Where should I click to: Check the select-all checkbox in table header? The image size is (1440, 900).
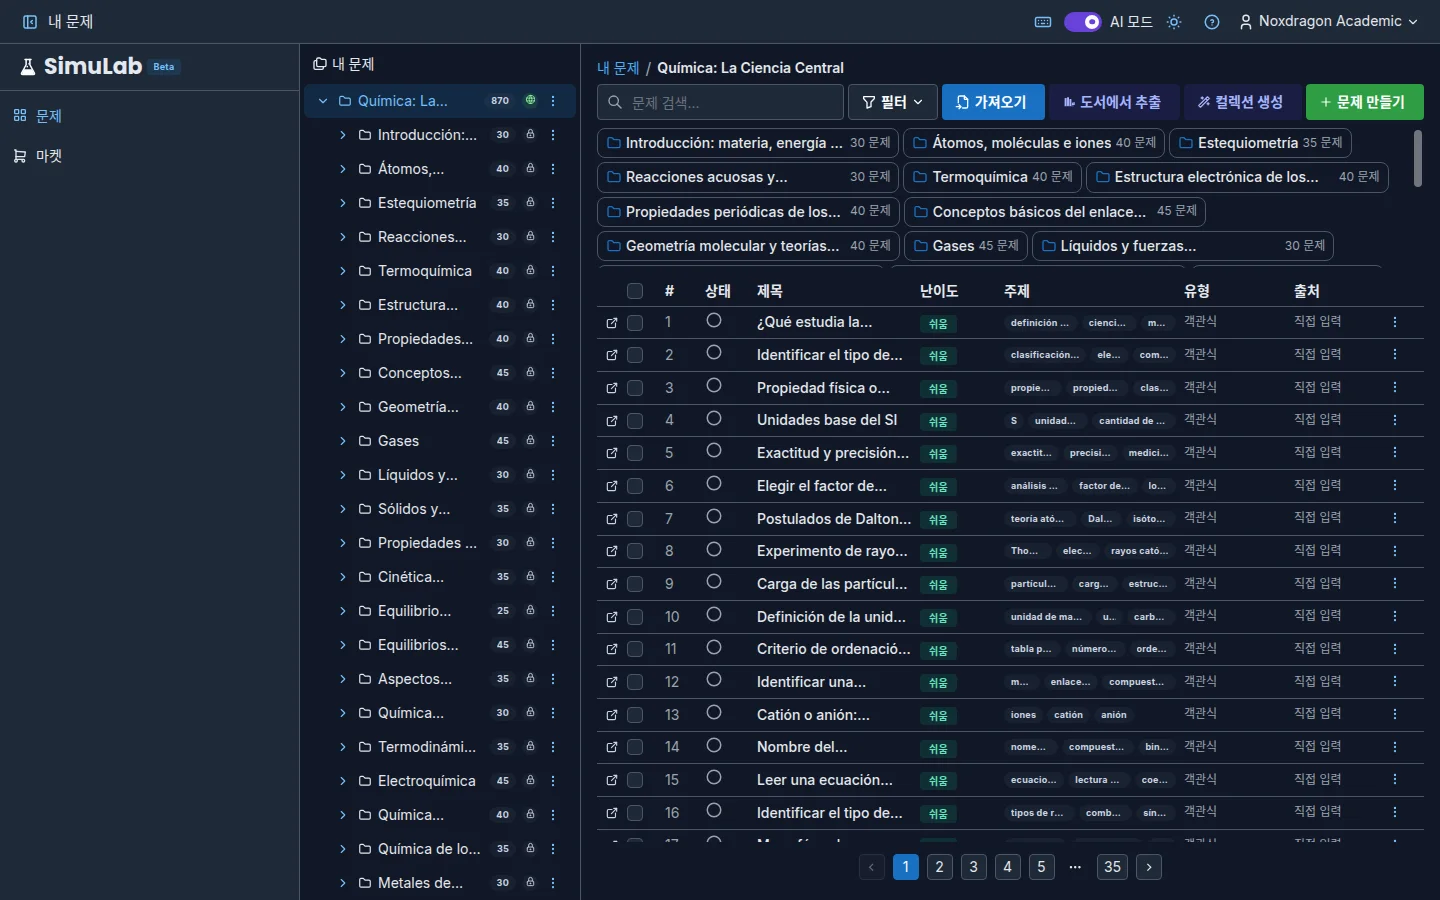pyautogui.click(x=635, y=291)
